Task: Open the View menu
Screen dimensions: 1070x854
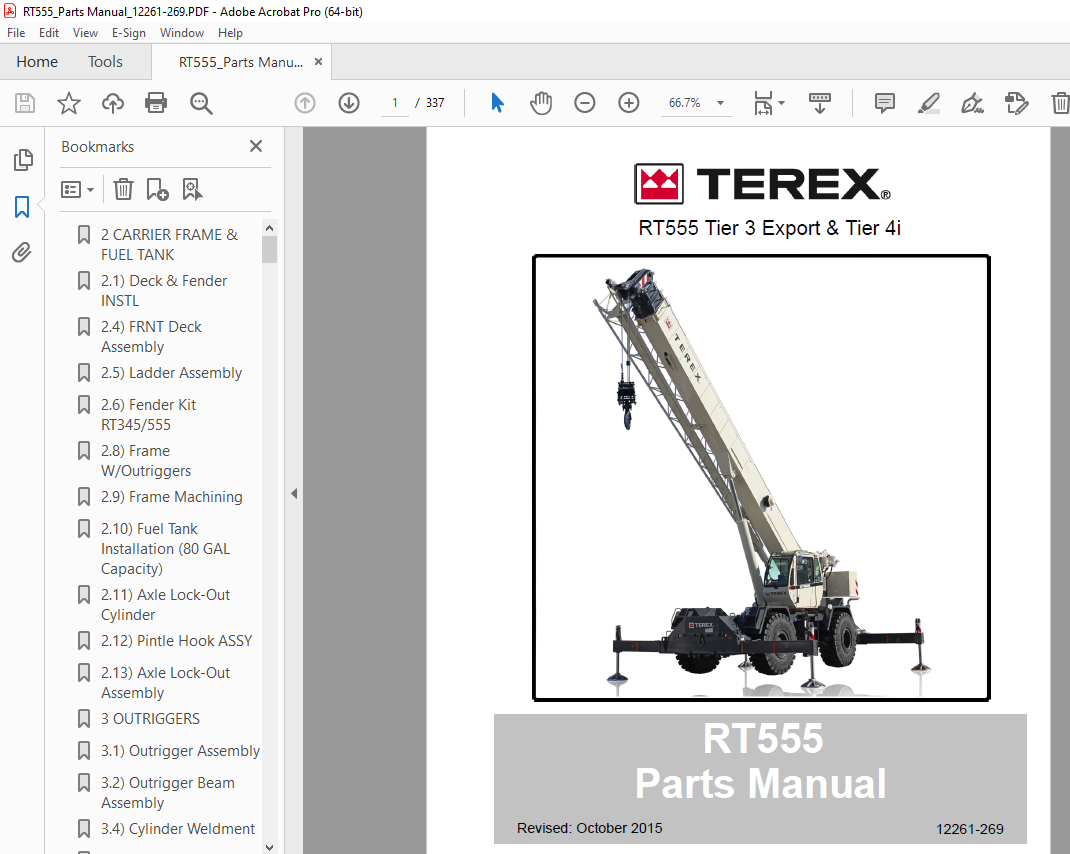Action: pos(85,33)
